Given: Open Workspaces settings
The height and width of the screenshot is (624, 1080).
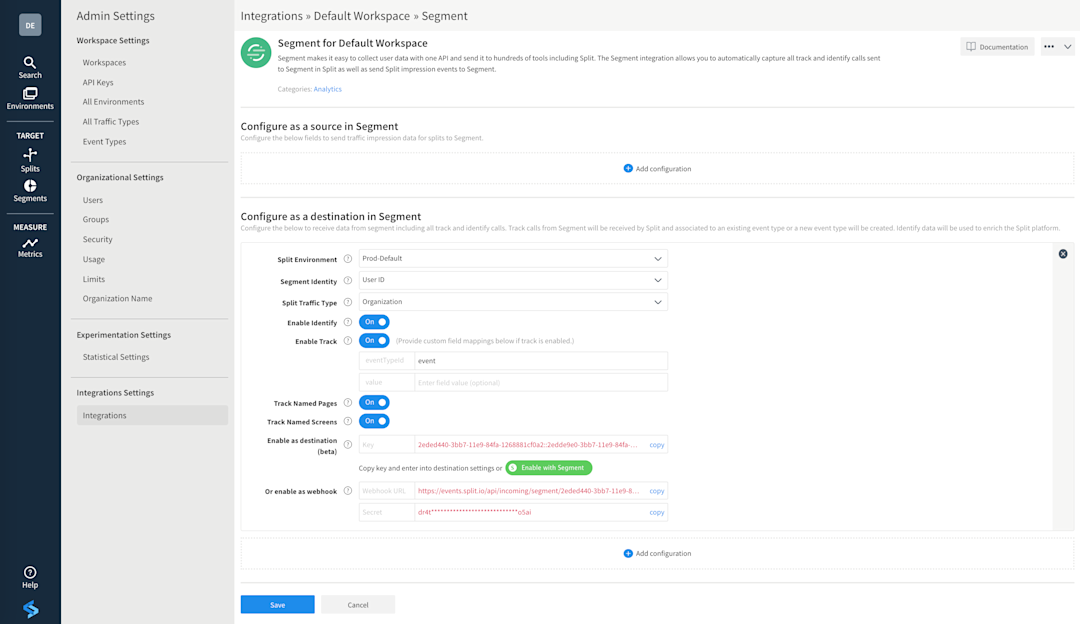Looking at the screenshot, I should click(104, 63).
